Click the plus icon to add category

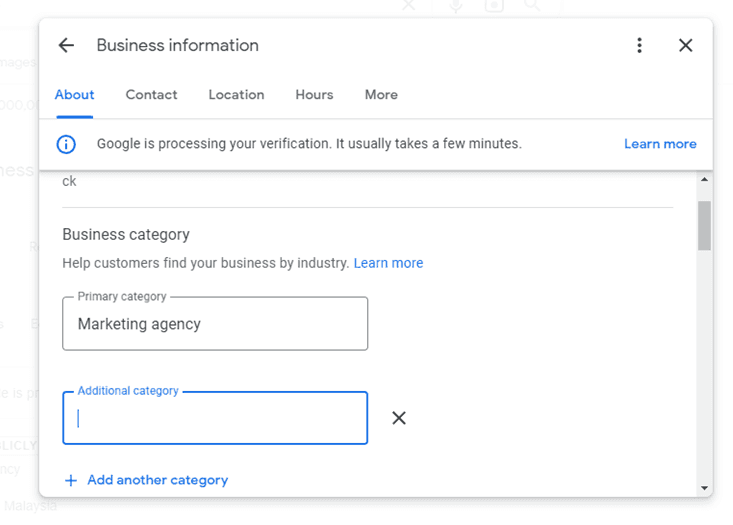coord(71,481)
